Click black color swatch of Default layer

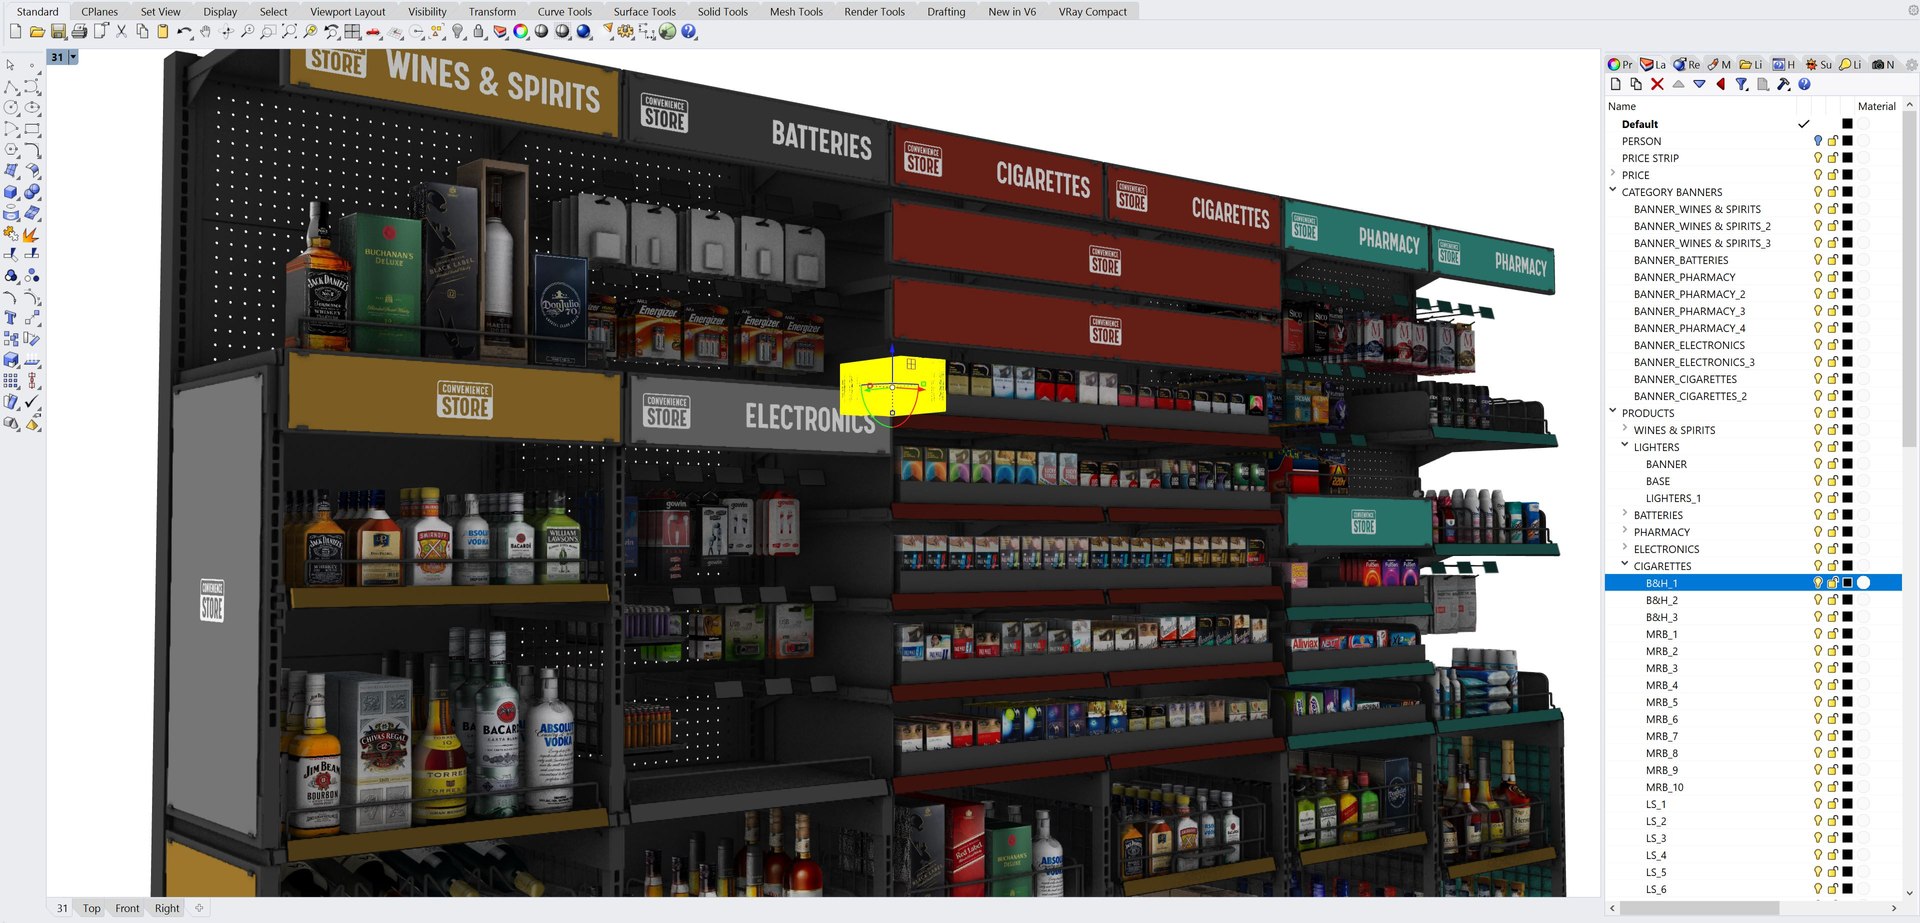pos(1847,124)
